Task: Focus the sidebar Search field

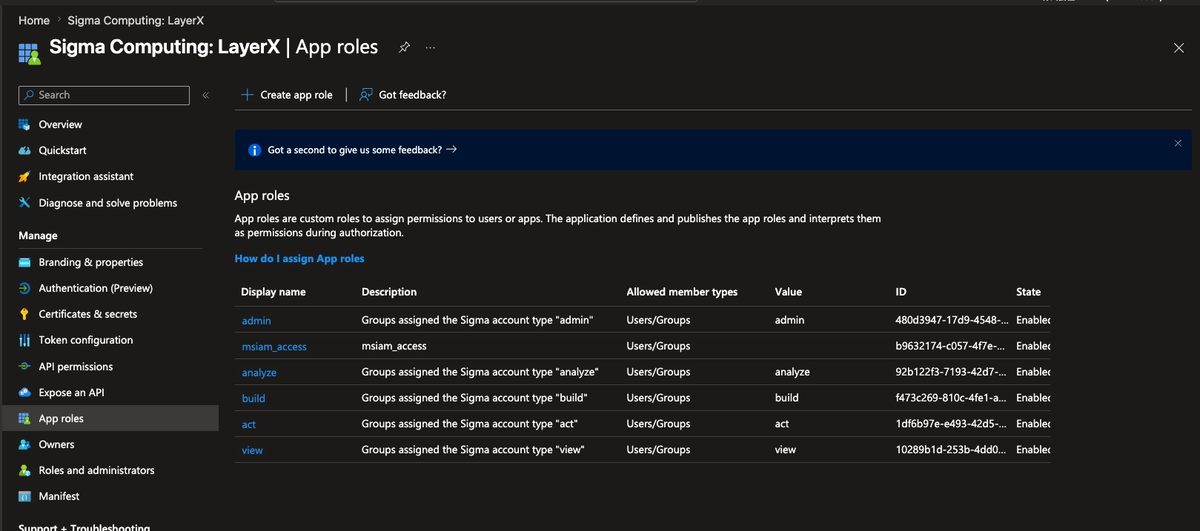Action: click(x=104, y=95)
